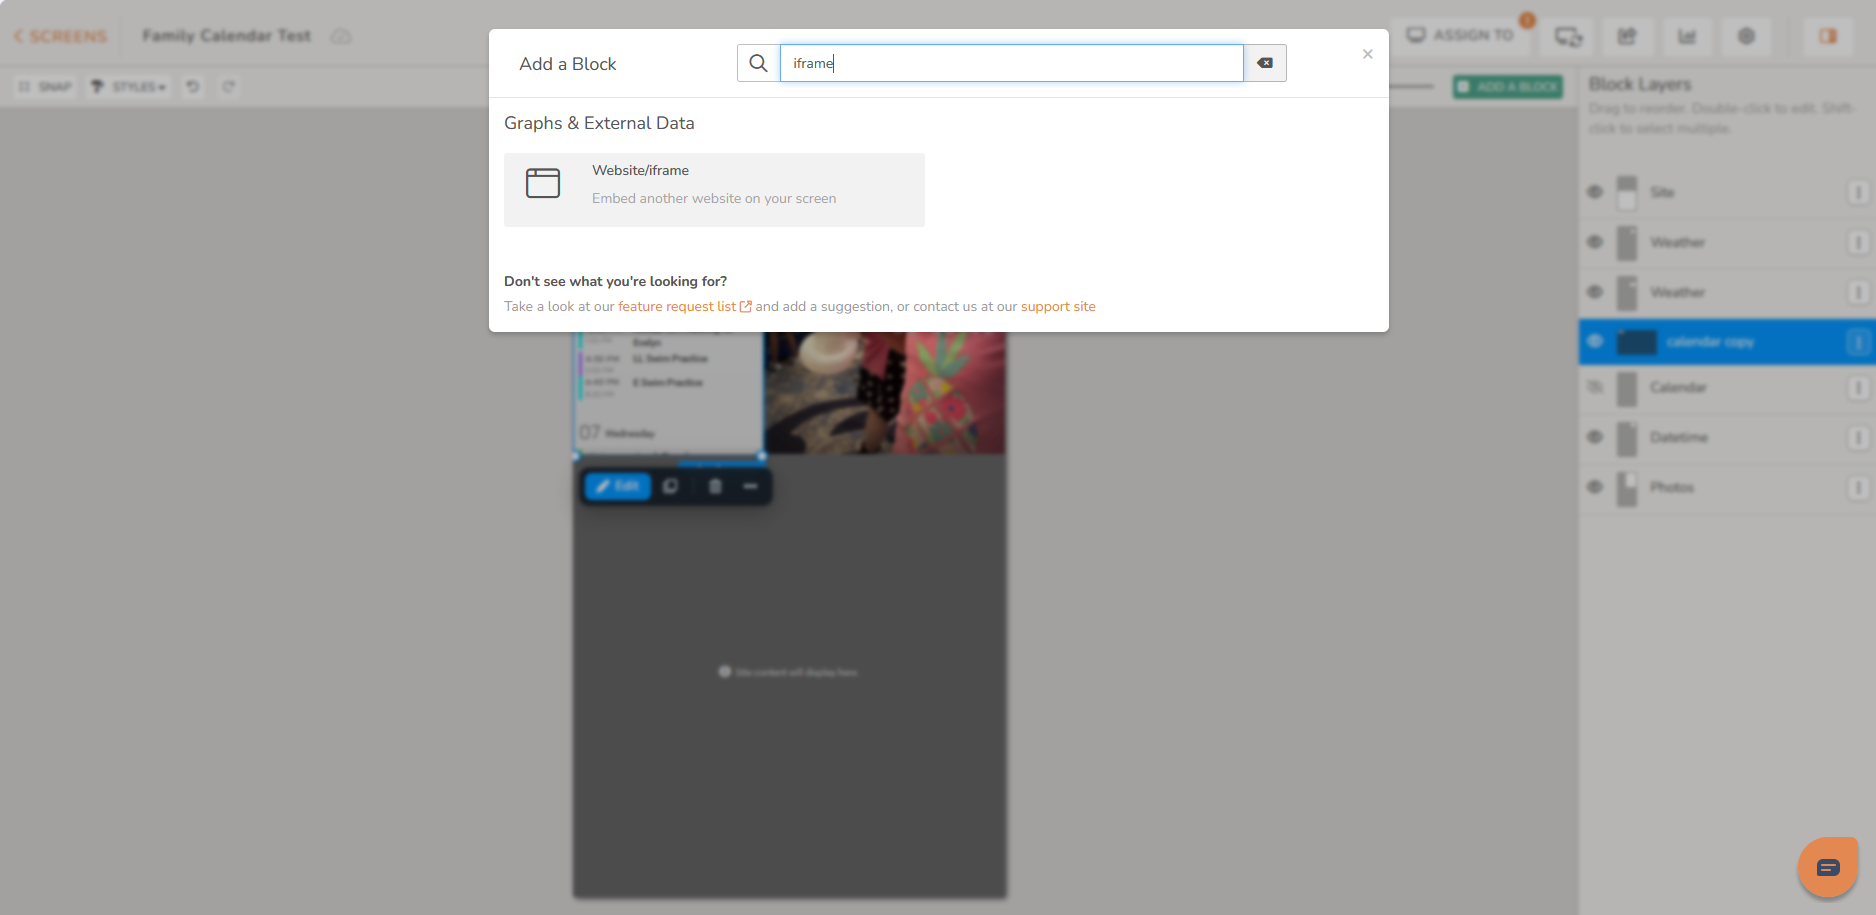
Task: Select the Photos layer row
Action: [1727, 487]
